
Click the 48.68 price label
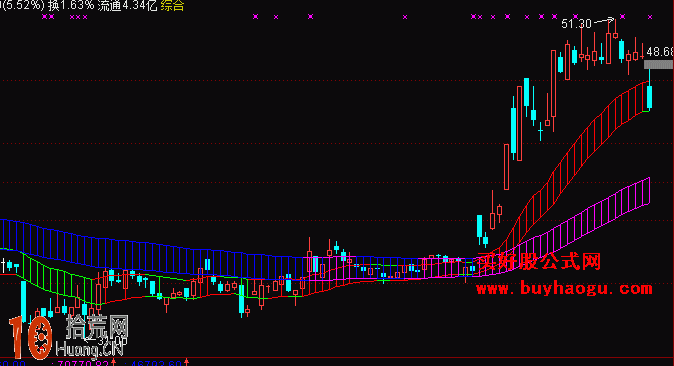coord(660,52)
